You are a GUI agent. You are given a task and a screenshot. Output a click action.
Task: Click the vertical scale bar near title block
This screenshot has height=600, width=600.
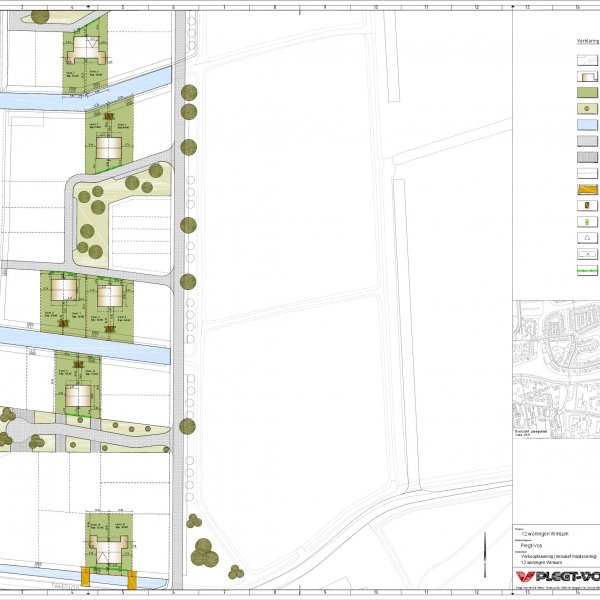(485, 554)
